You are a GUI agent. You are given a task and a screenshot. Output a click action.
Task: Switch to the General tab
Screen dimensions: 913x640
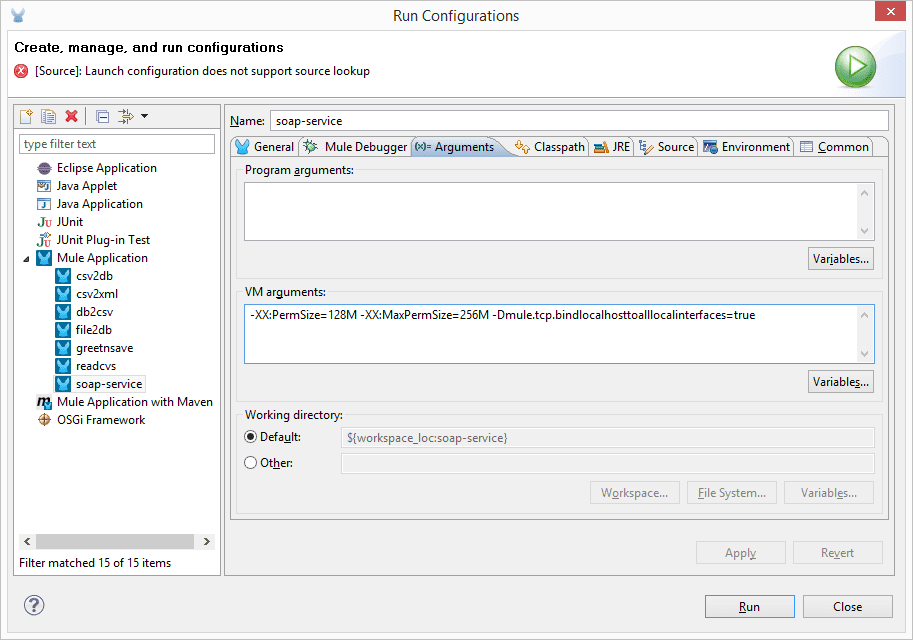[266, 147]
